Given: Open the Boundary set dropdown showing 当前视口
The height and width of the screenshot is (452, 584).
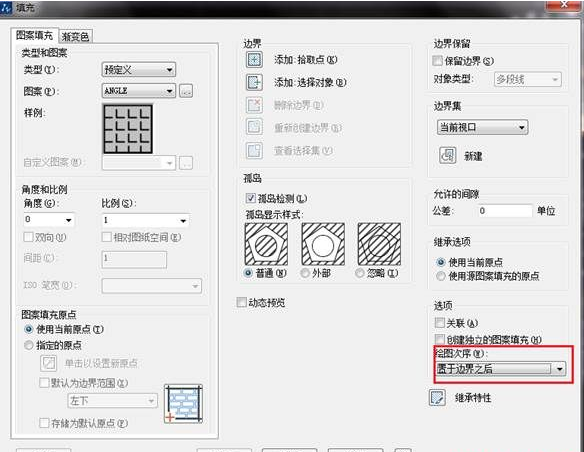Looking at the screenshot, I should [x=482, y=127].
